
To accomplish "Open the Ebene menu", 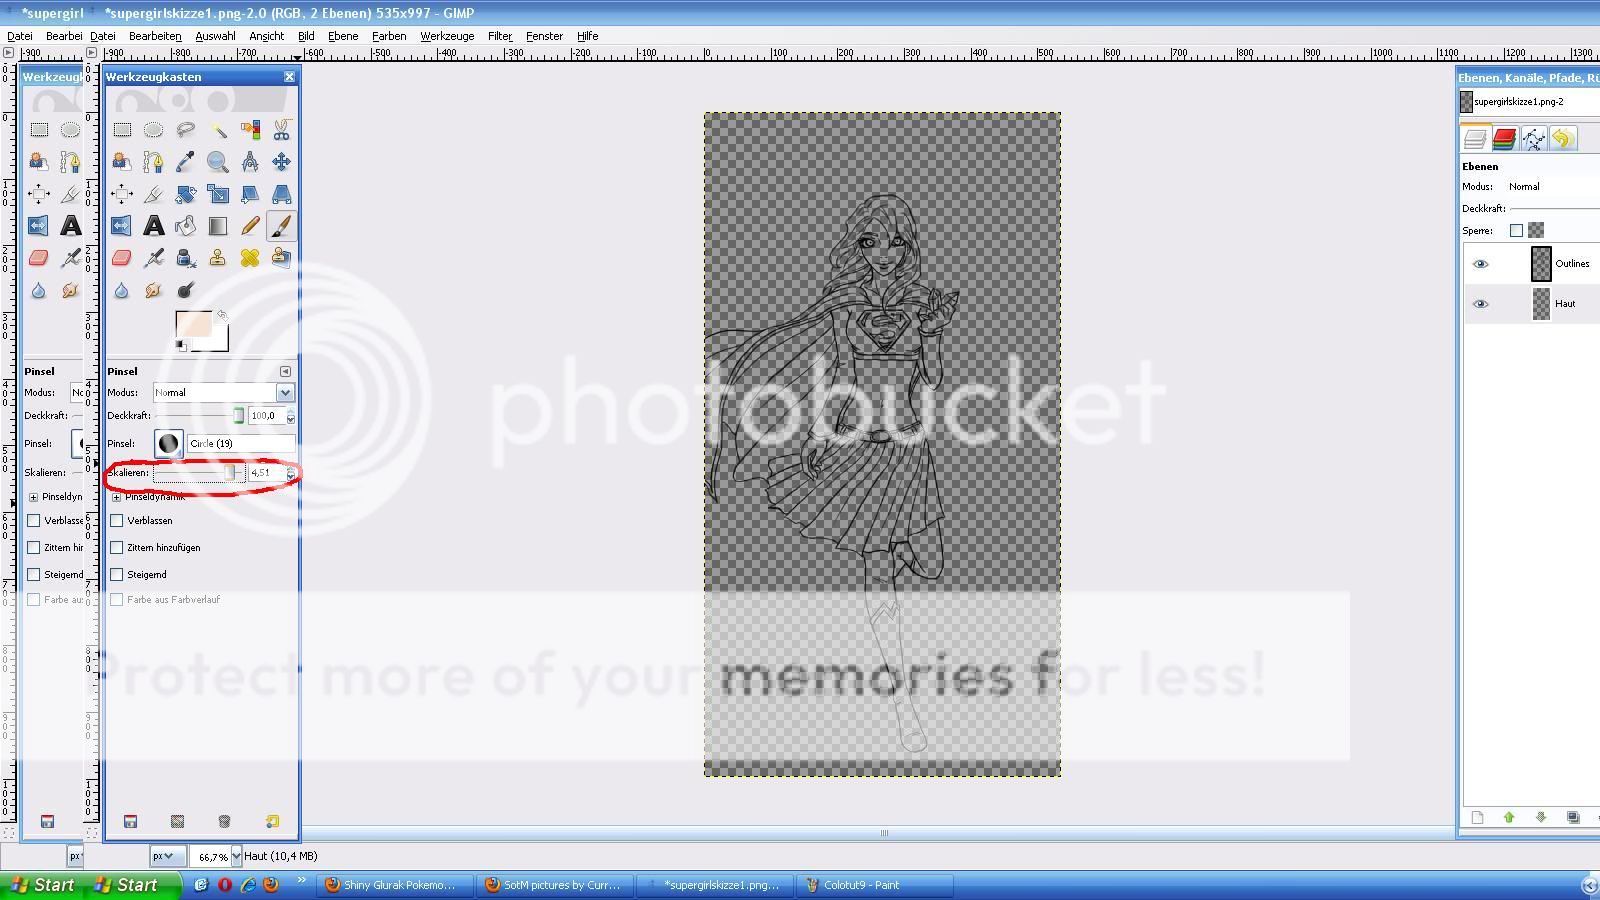I will pos(343,36).
